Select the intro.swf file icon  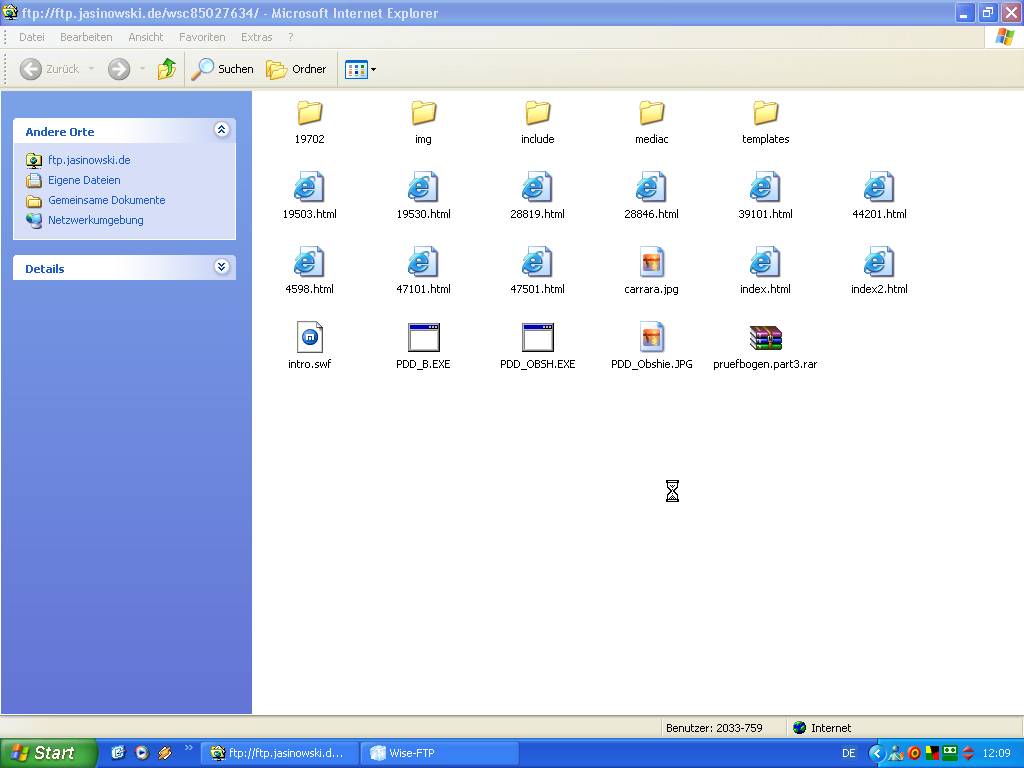[x=309, y=338]
